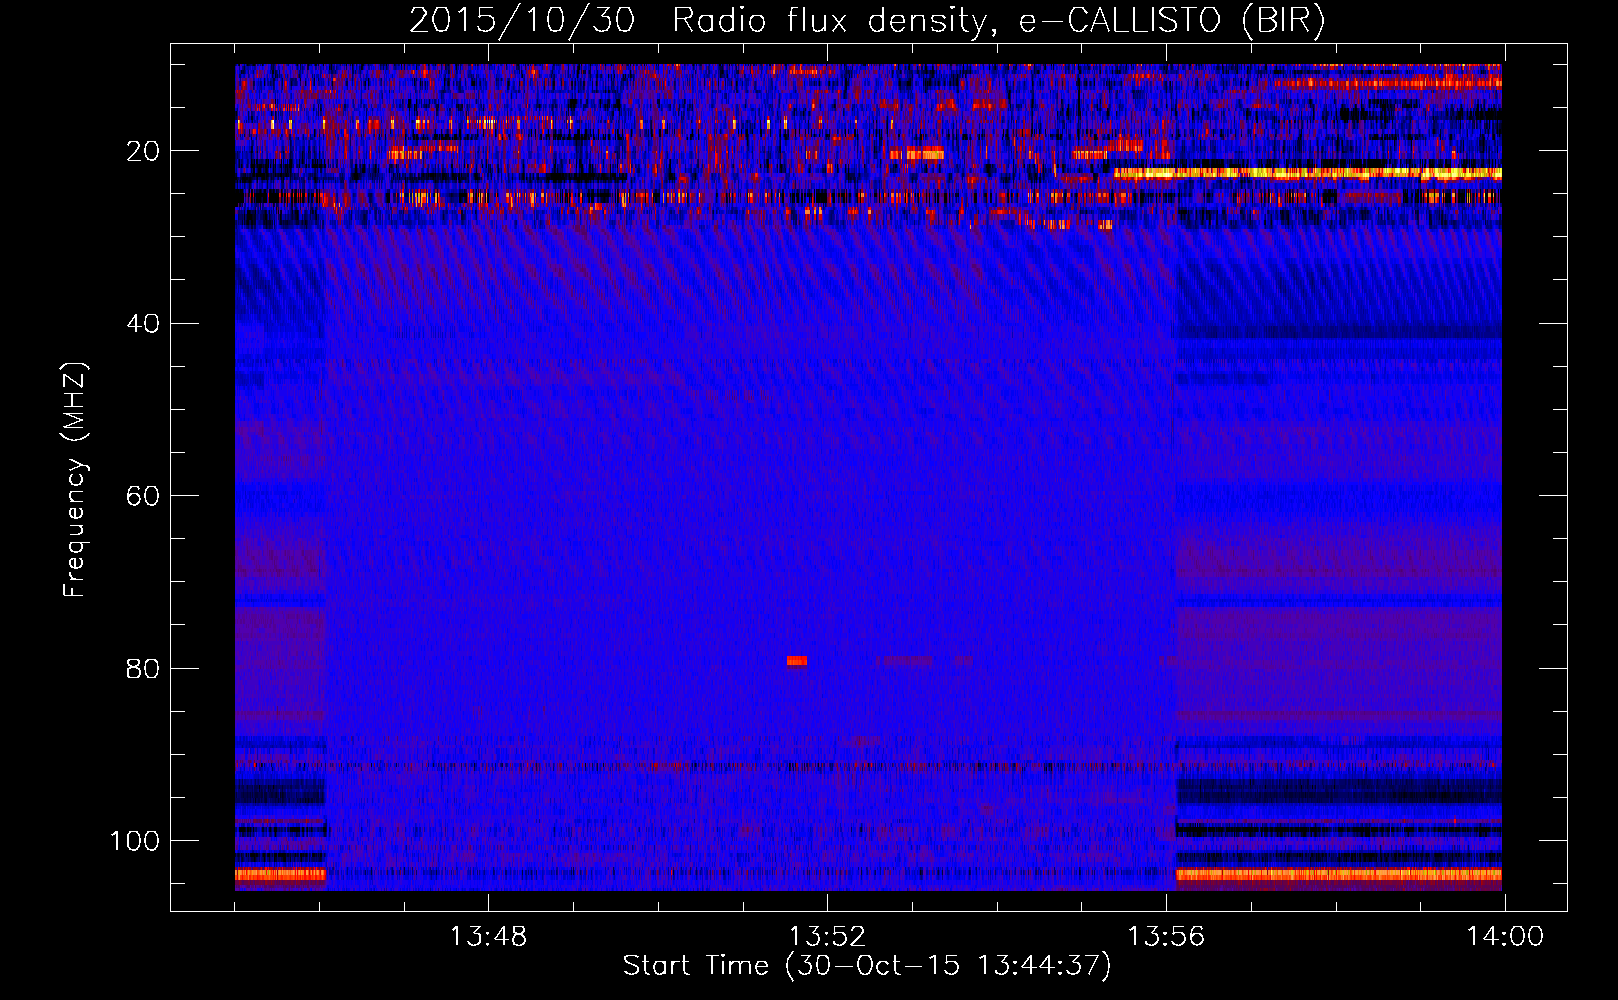Image resolution: width=1618 pixels, height=1000 pixels.
Task: Click the bright red burst near 80 MHz
Action: [x=797, y=660]
